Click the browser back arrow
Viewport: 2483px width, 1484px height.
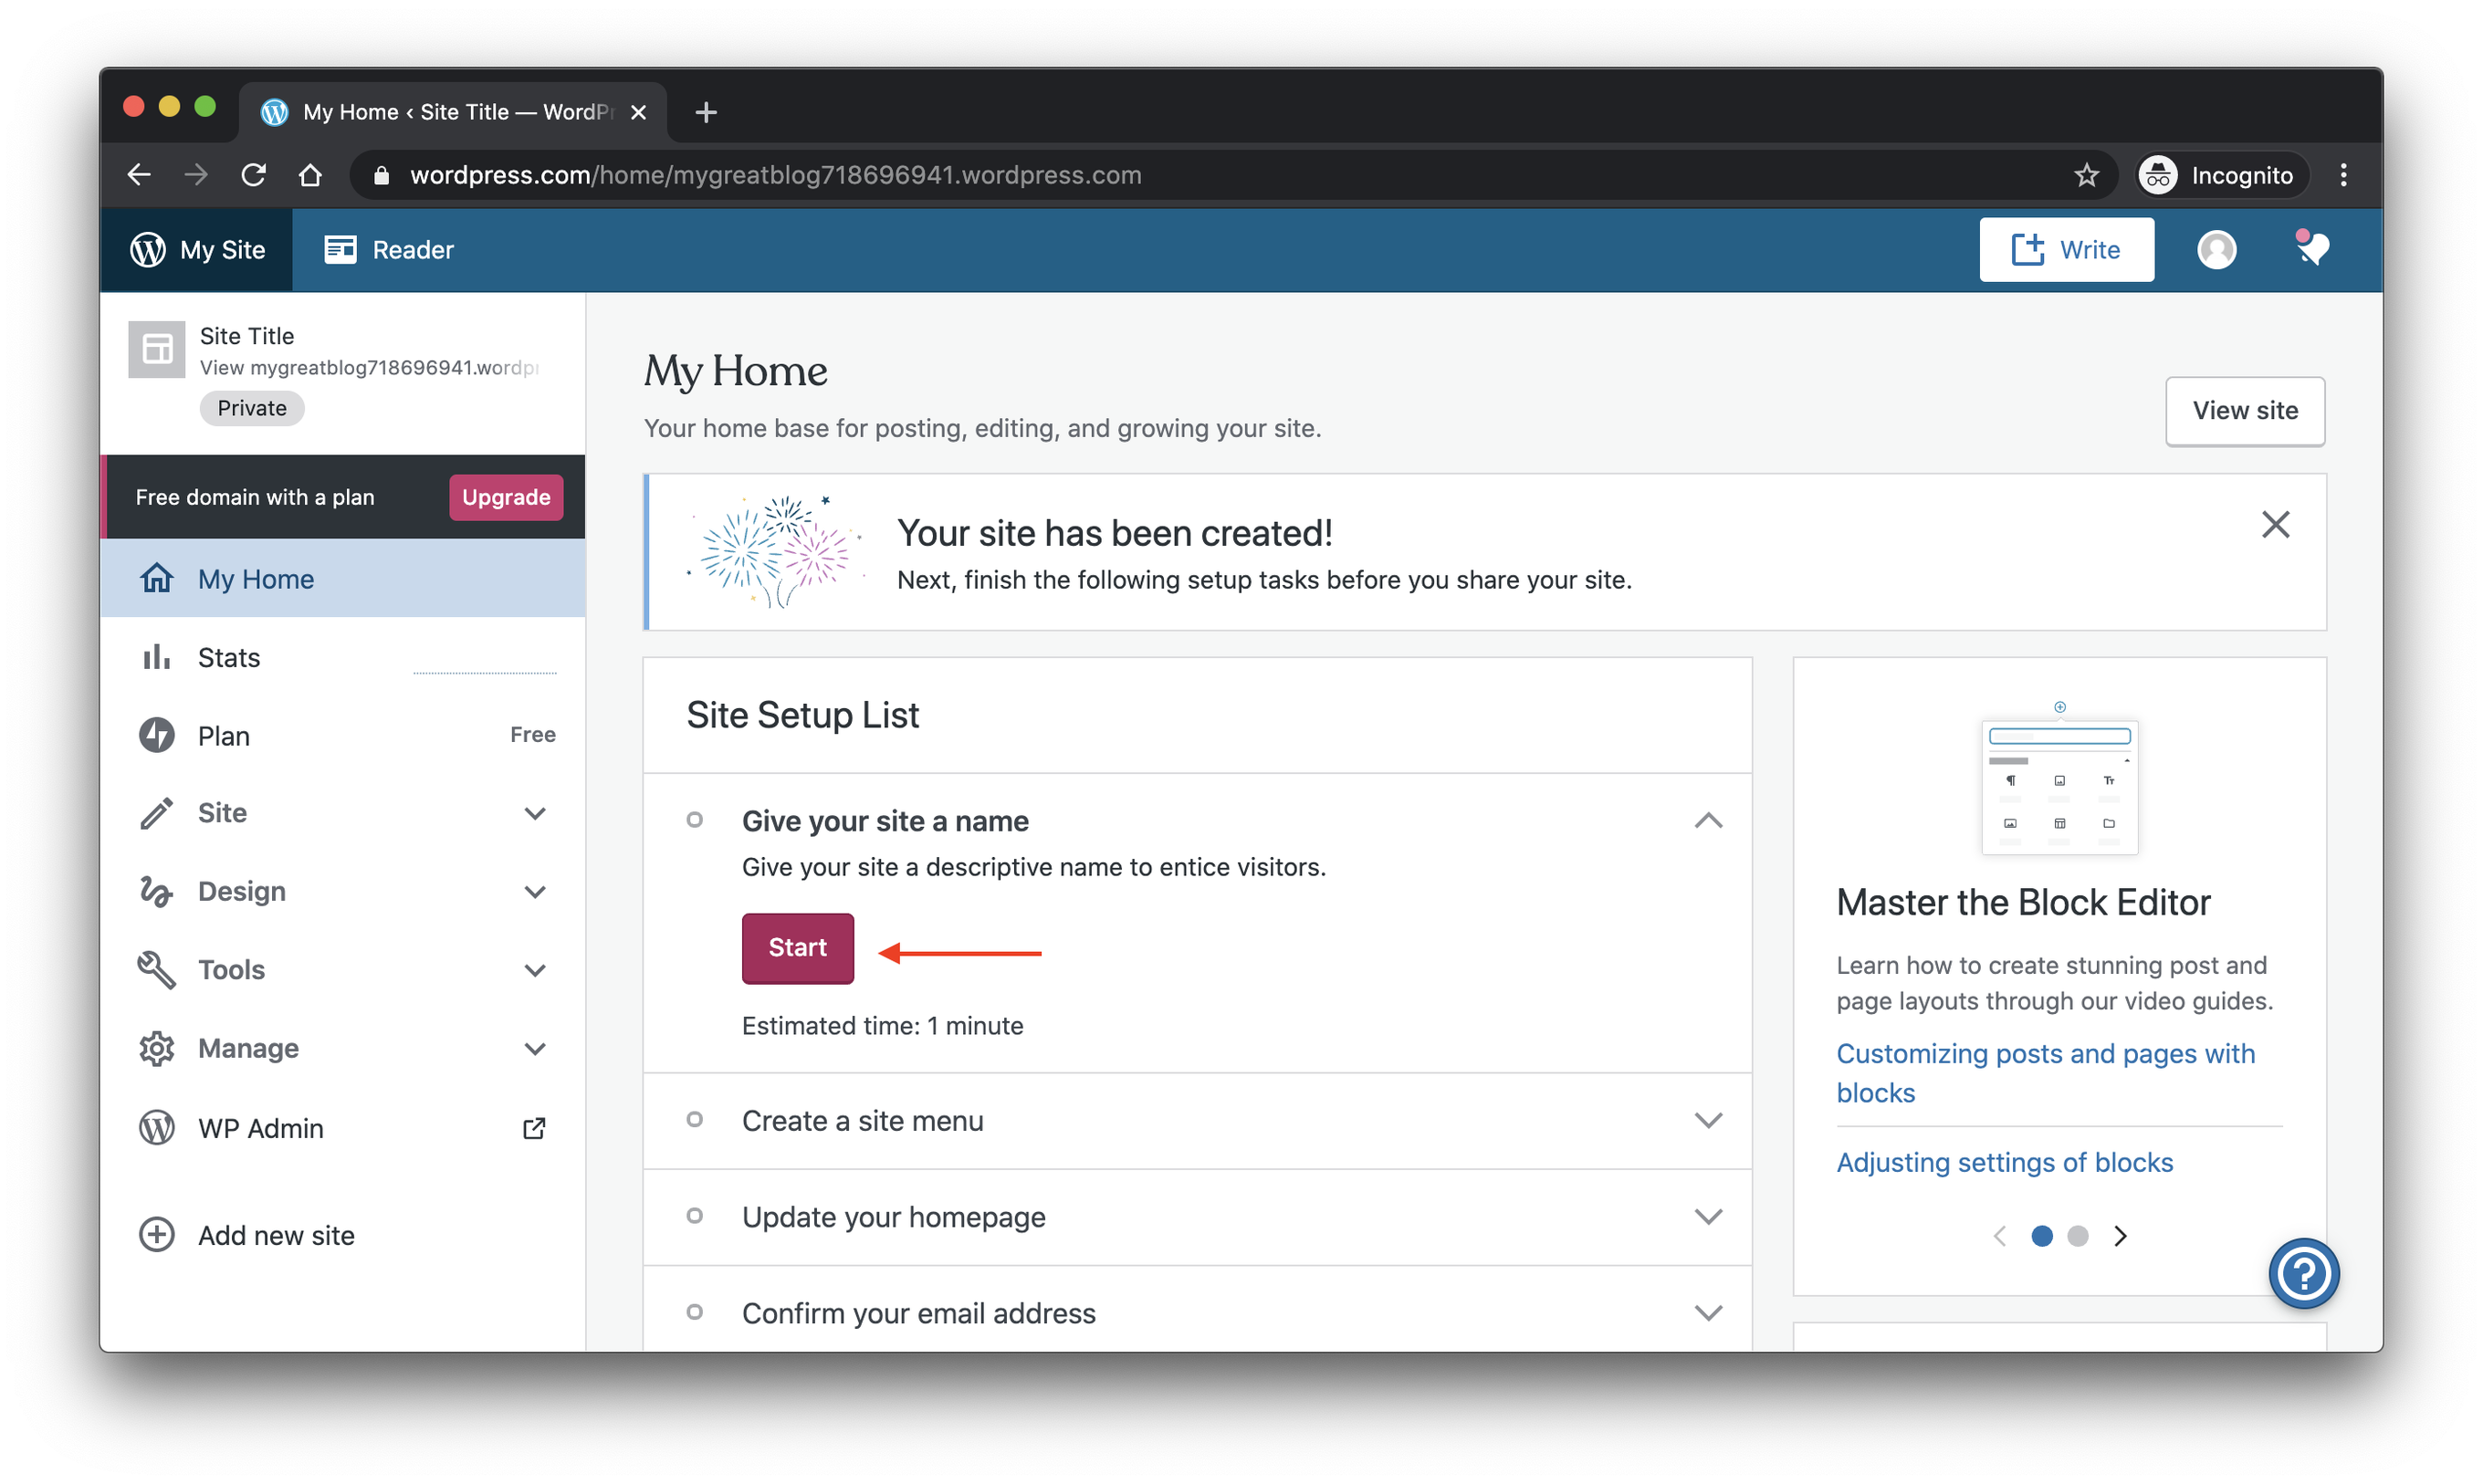click(139, 175)
